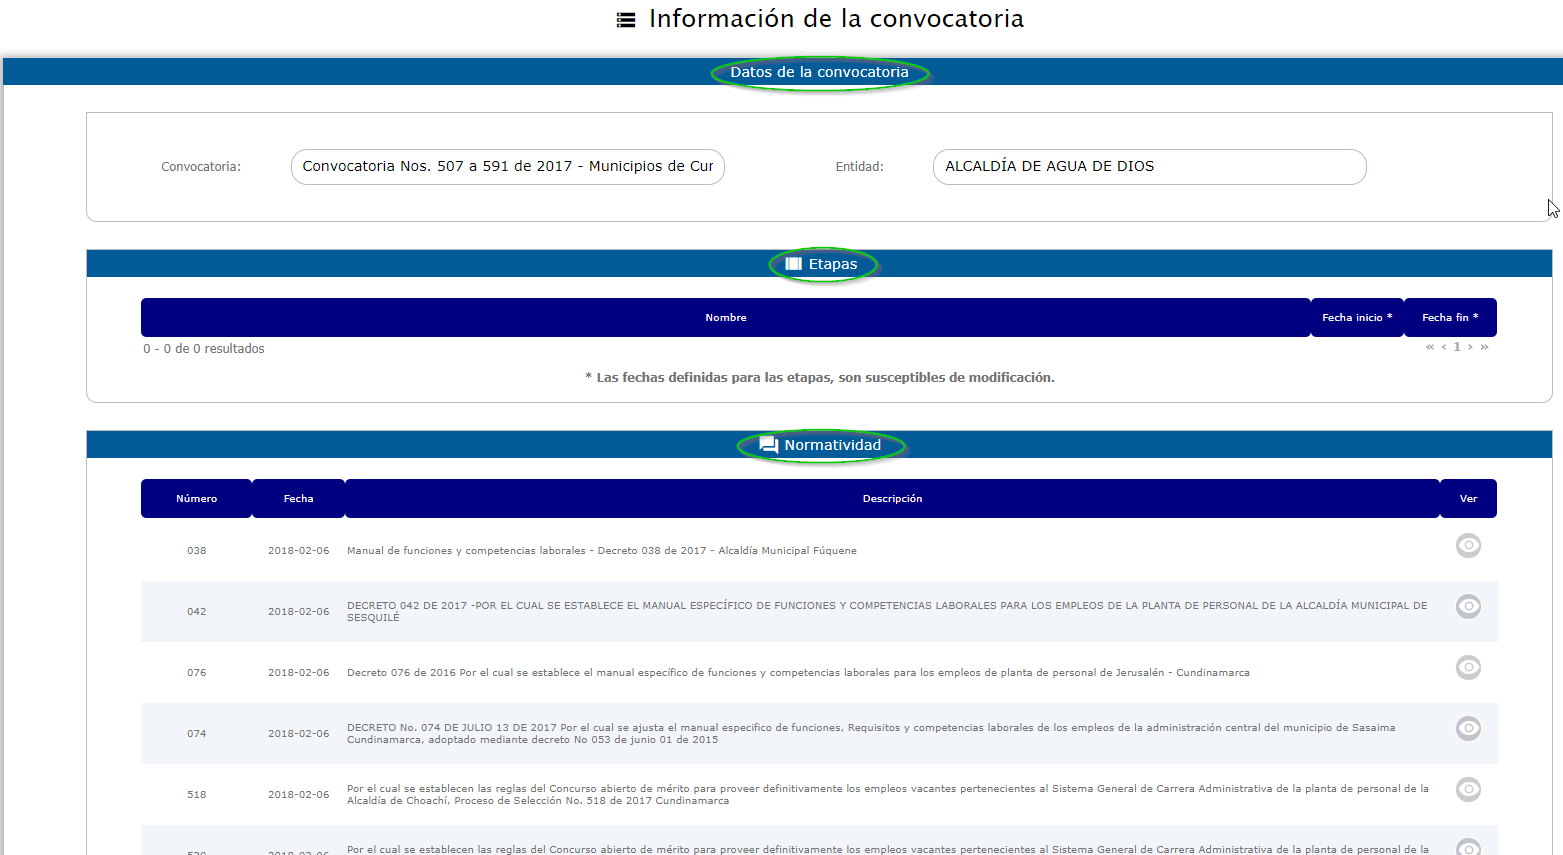Click the Entidad input field

1149,167
